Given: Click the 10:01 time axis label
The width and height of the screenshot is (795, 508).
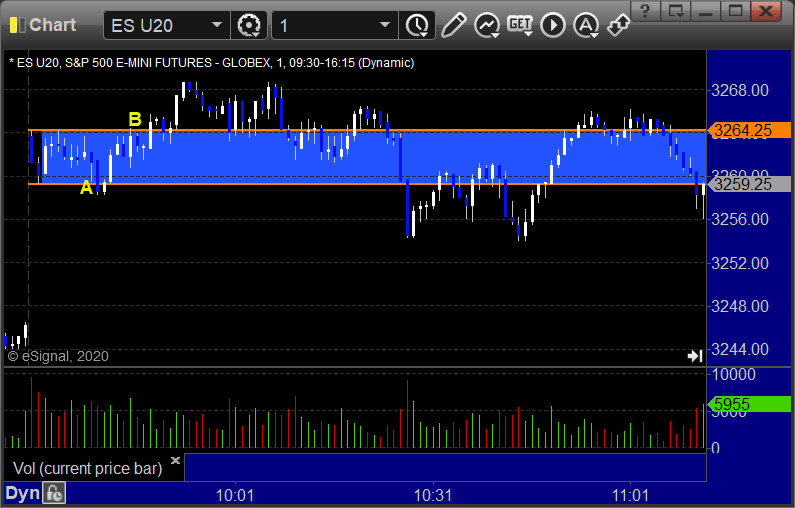Looking at the screenshot, I should (x=235, y=495).
